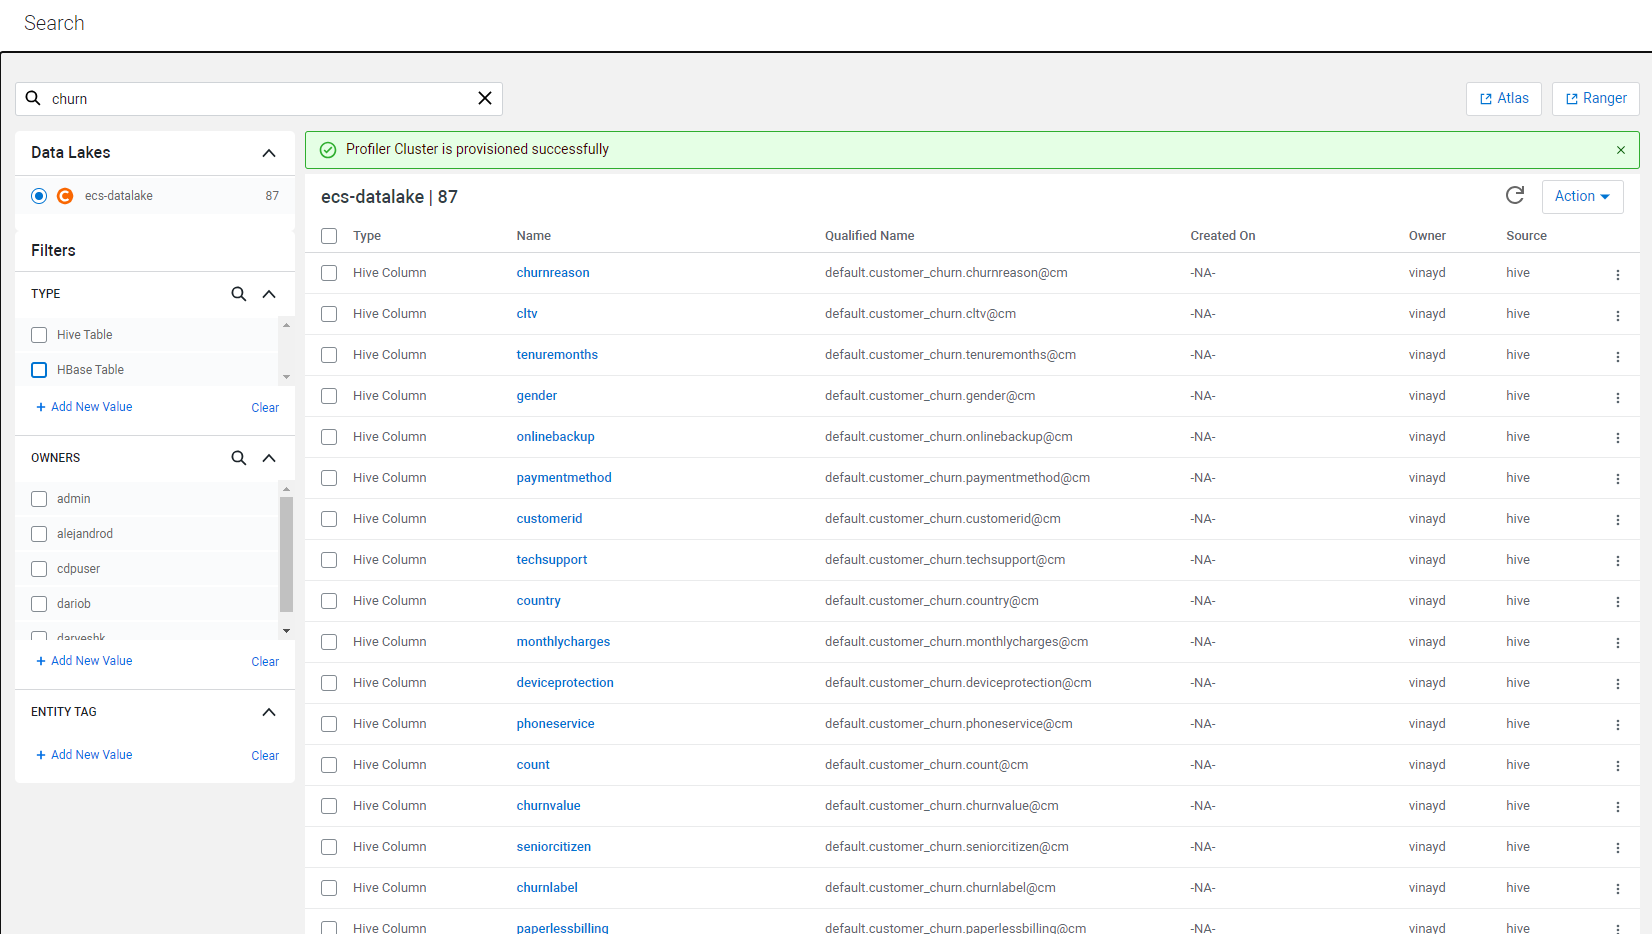Open row menu for gender column
The width and height of the screenshot is (1652, 934).
tap(1618, 397)
